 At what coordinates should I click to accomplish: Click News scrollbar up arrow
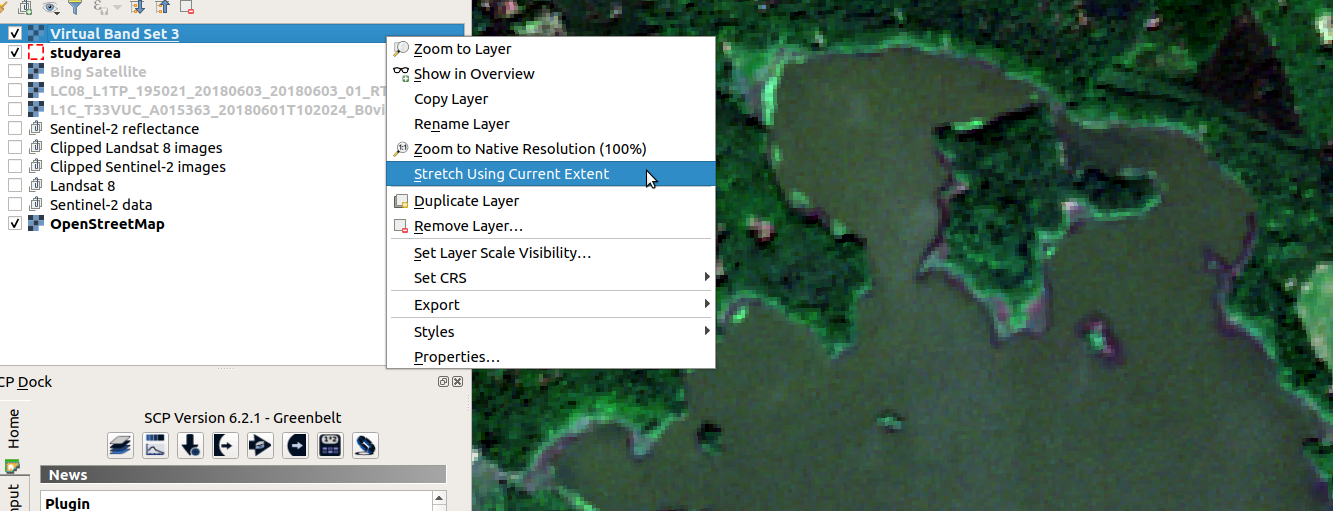click(438, 498)
